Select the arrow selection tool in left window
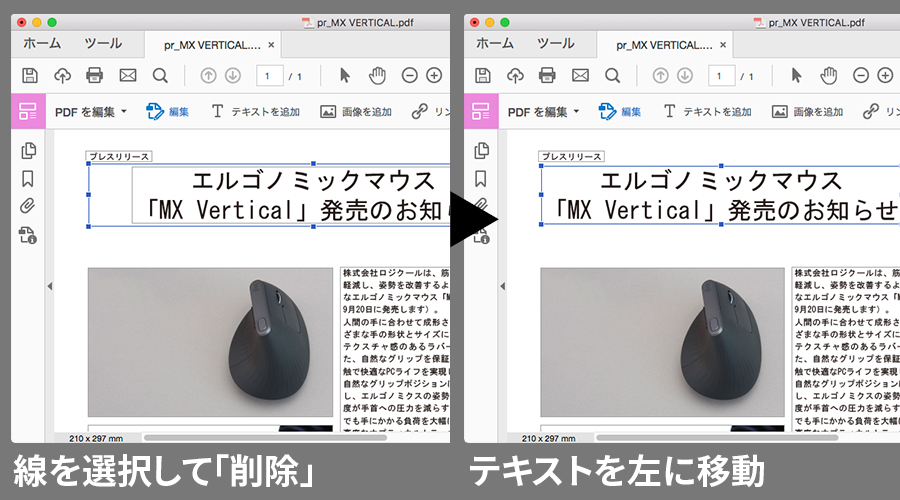The image size is (900, 500). pyautogui.click(x=344, y=75)
